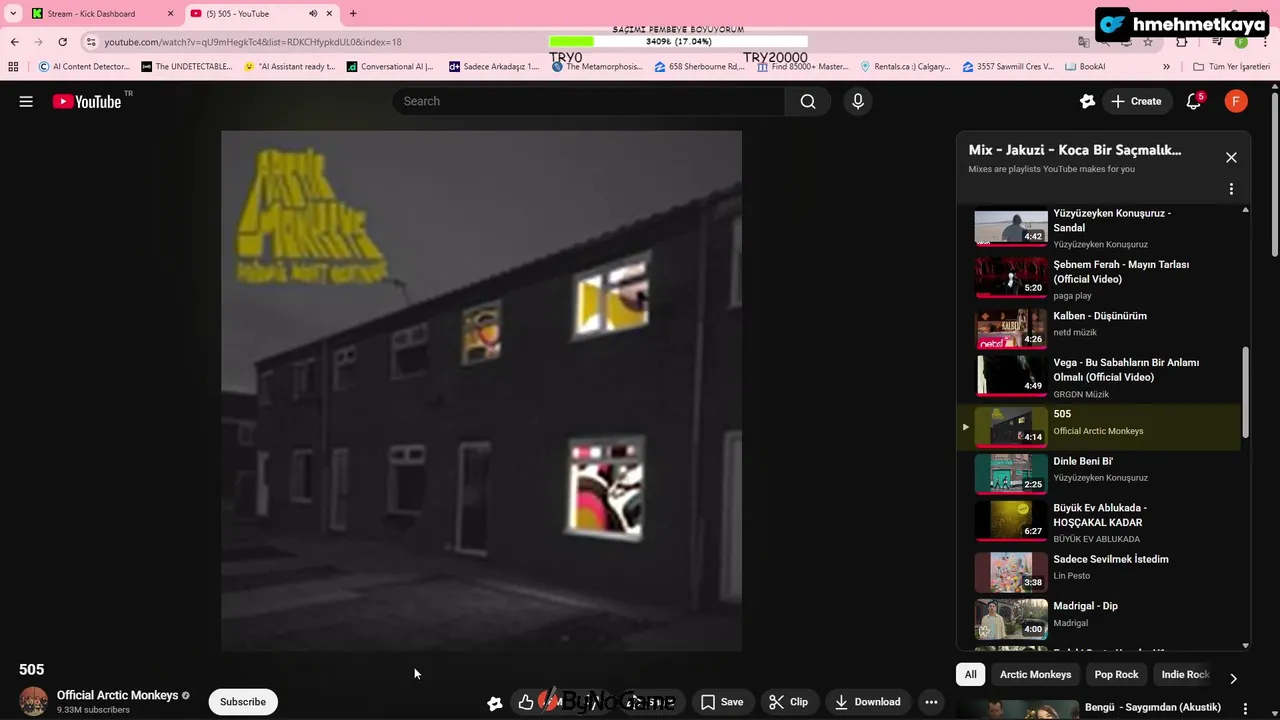This screenshot has height=720, width=1280.
Task: Open Bengü - Saygımdan (Akustik) recommendation
Action: click(x=1153, y=707)
